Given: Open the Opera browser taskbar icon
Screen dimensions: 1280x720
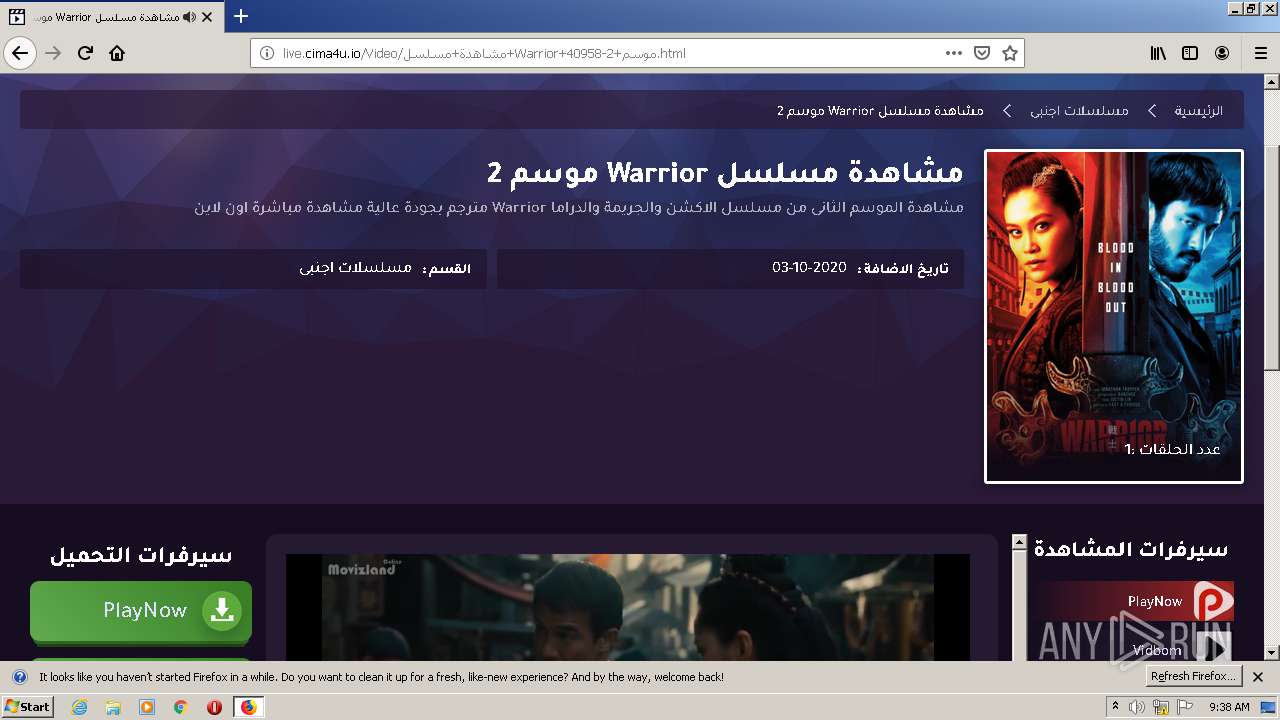Looking at the screenshot, I should (214, 707).
